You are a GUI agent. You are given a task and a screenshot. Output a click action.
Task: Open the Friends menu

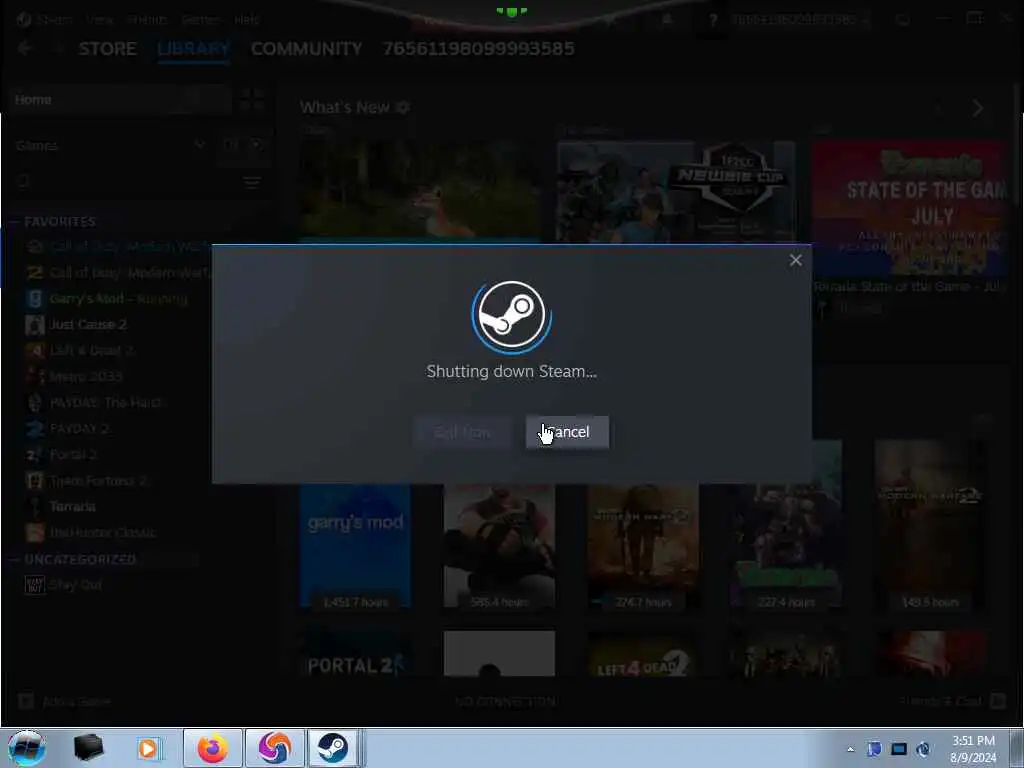pyautogui.click(x=147, y=20)
